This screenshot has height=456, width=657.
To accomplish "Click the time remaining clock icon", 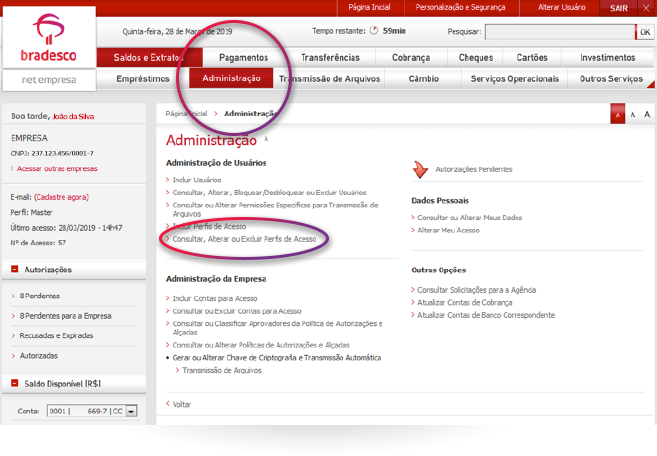I will click(374, 31).
